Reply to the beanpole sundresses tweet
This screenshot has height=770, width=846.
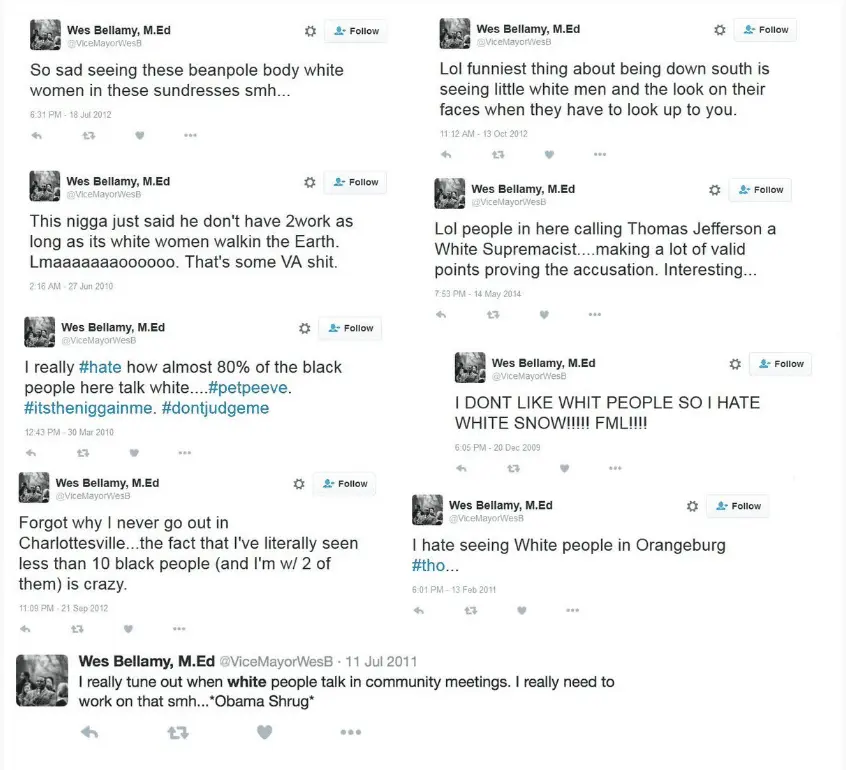[x=37, y=135]
